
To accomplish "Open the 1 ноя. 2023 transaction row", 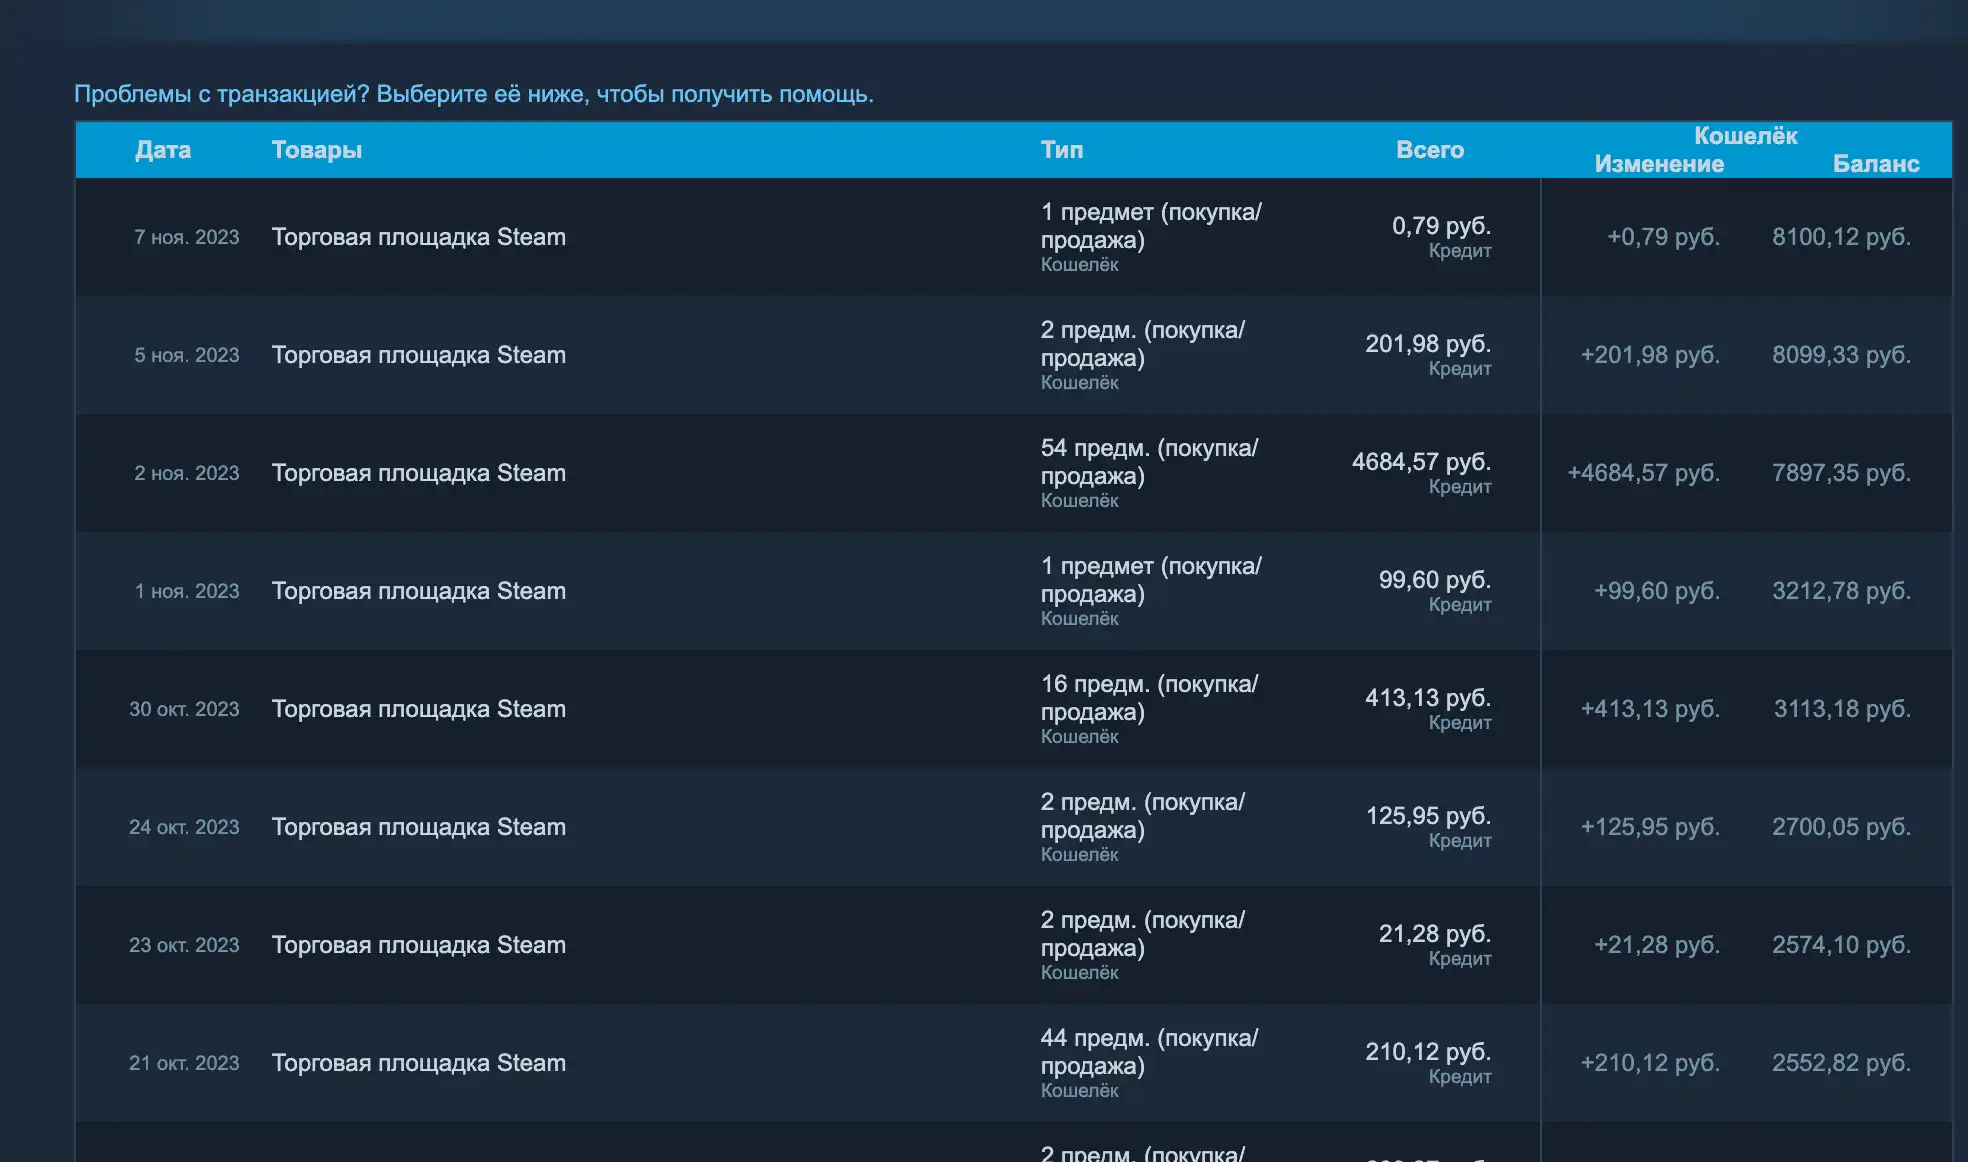I will [1014, 591].
